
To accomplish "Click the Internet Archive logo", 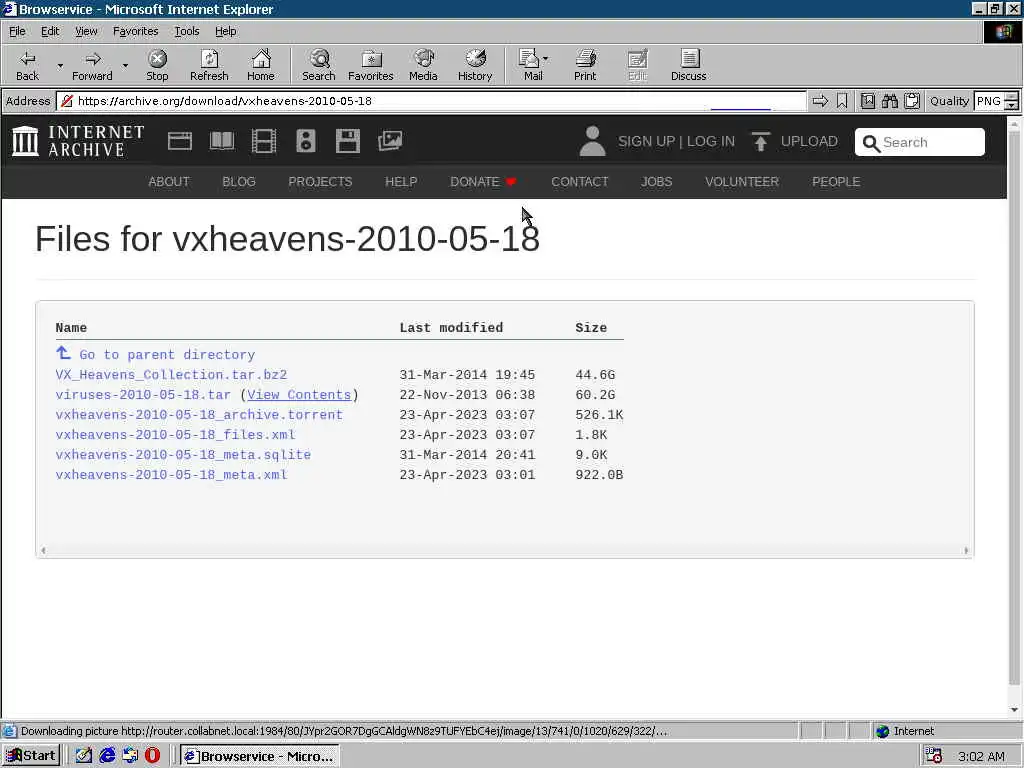I will (x=78, y=141).
